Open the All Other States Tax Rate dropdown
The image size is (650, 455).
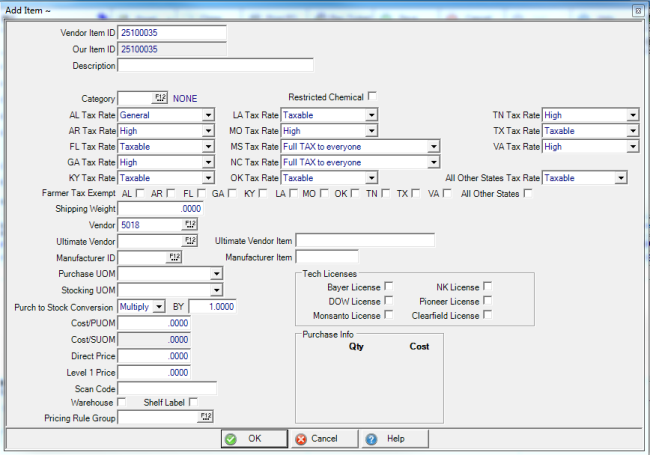621,178
